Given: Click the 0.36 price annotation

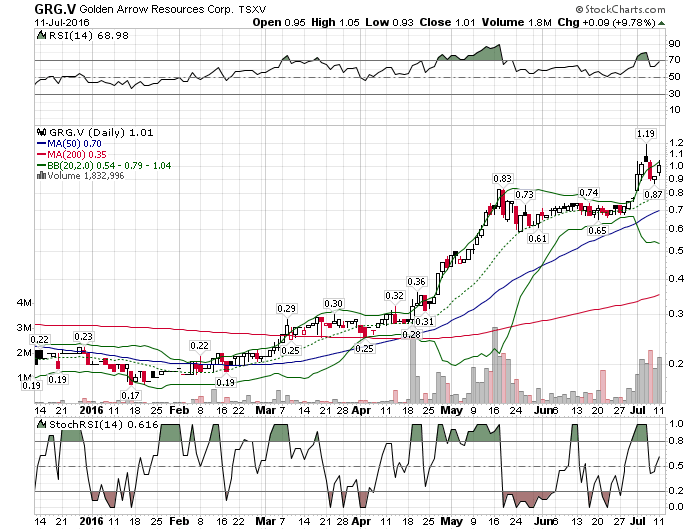Looking at the screenshot, I should tap(416, 282).
